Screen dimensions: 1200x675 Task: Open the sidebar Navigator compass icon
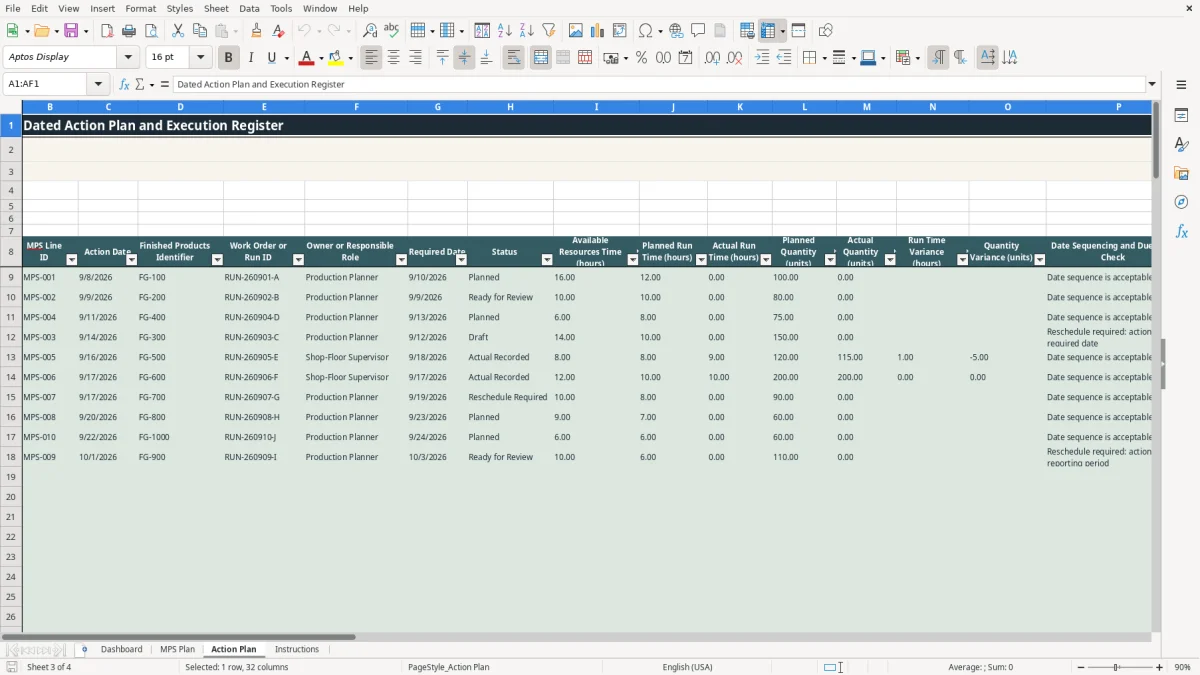pos(1181,202)
